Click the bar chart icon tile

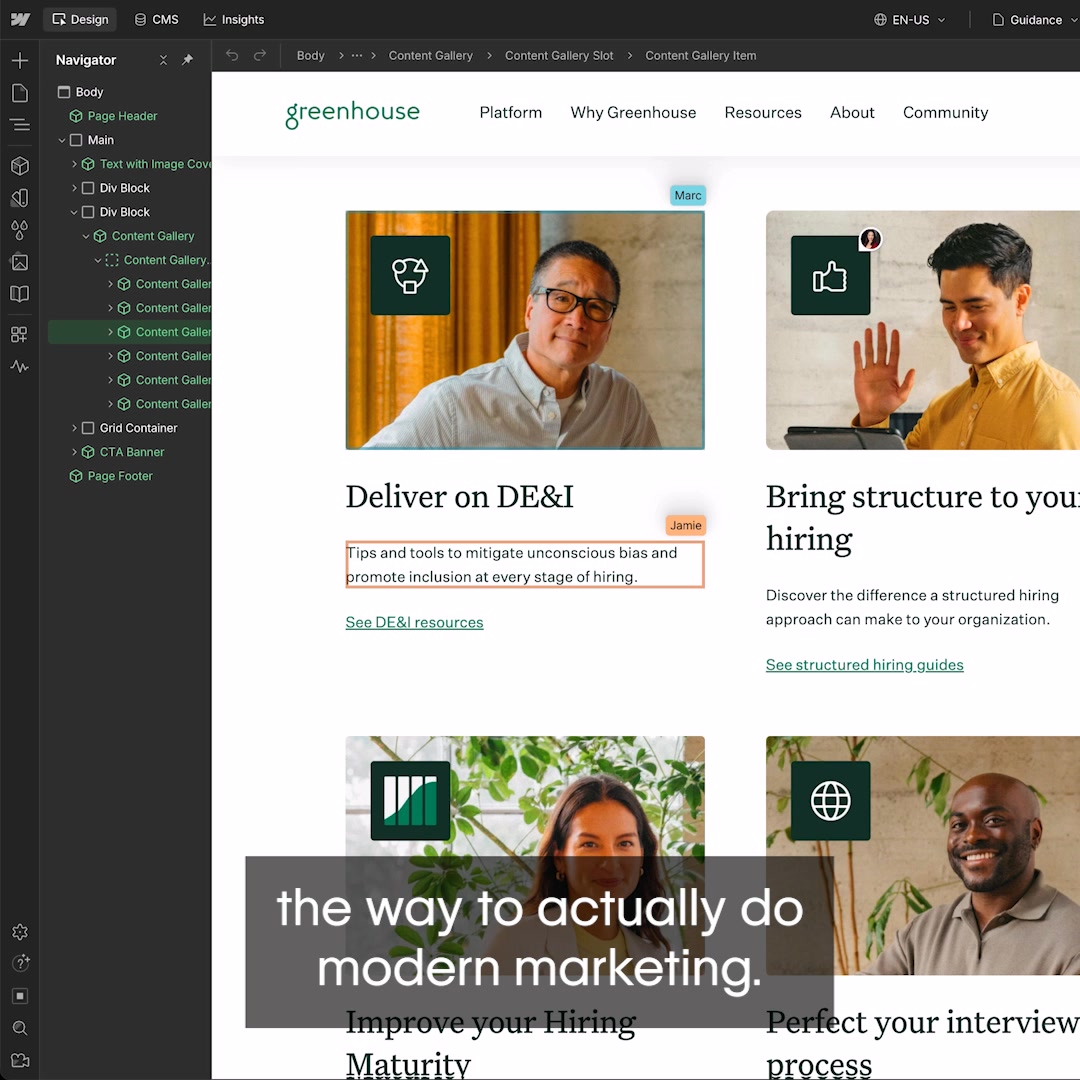410,800
